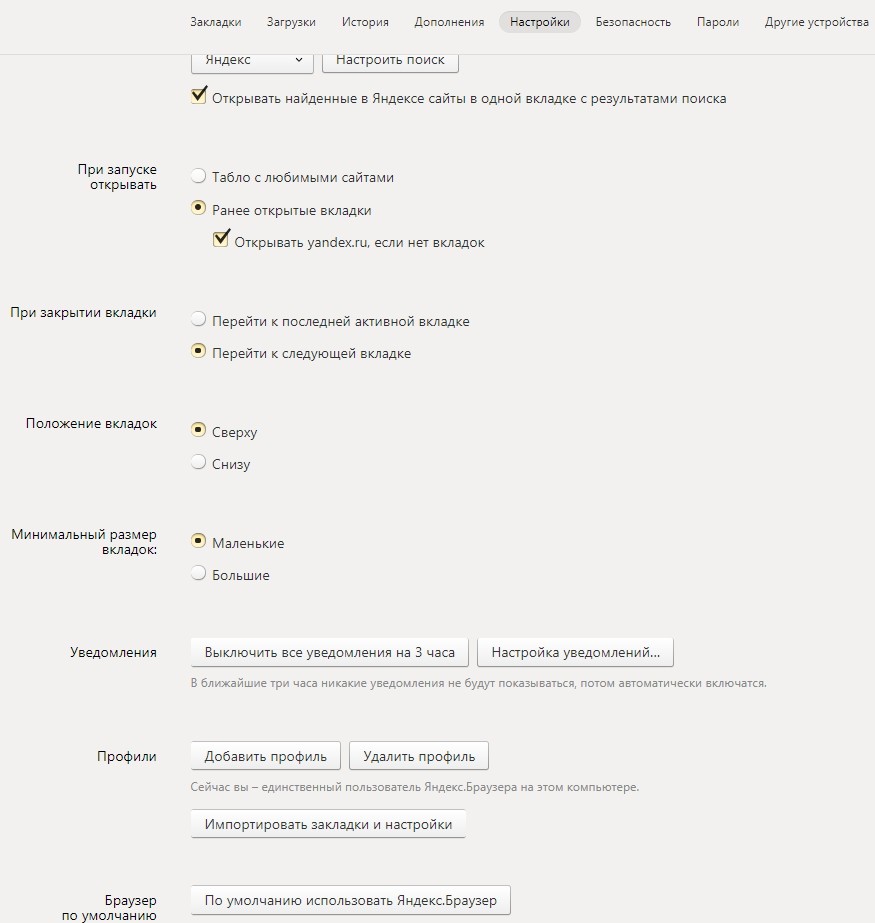Screen dimensions: 875x923
Task: Click Добавить профиль button
Action: [265, 756]
